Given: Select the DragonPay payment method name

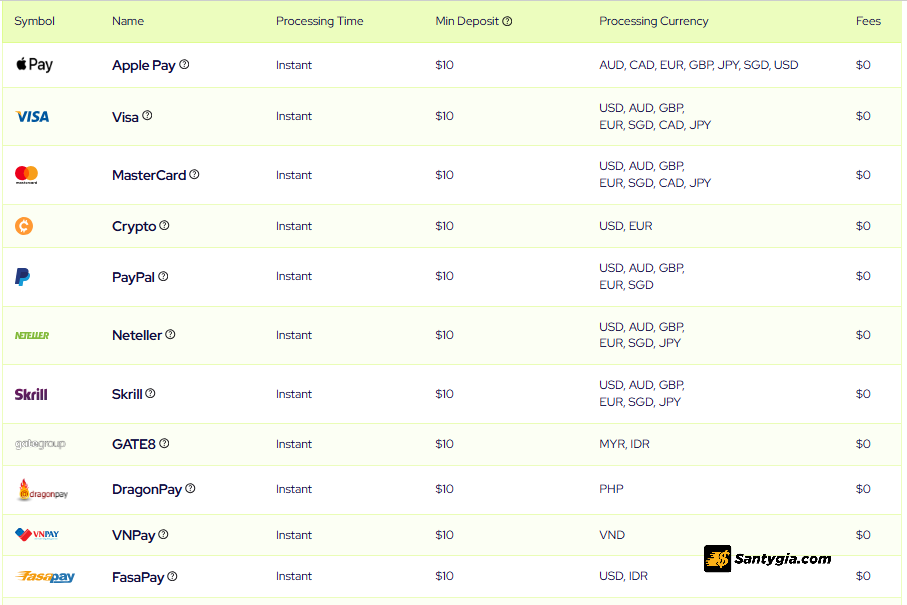Looking at the screenshot, I should coord(147,489).
